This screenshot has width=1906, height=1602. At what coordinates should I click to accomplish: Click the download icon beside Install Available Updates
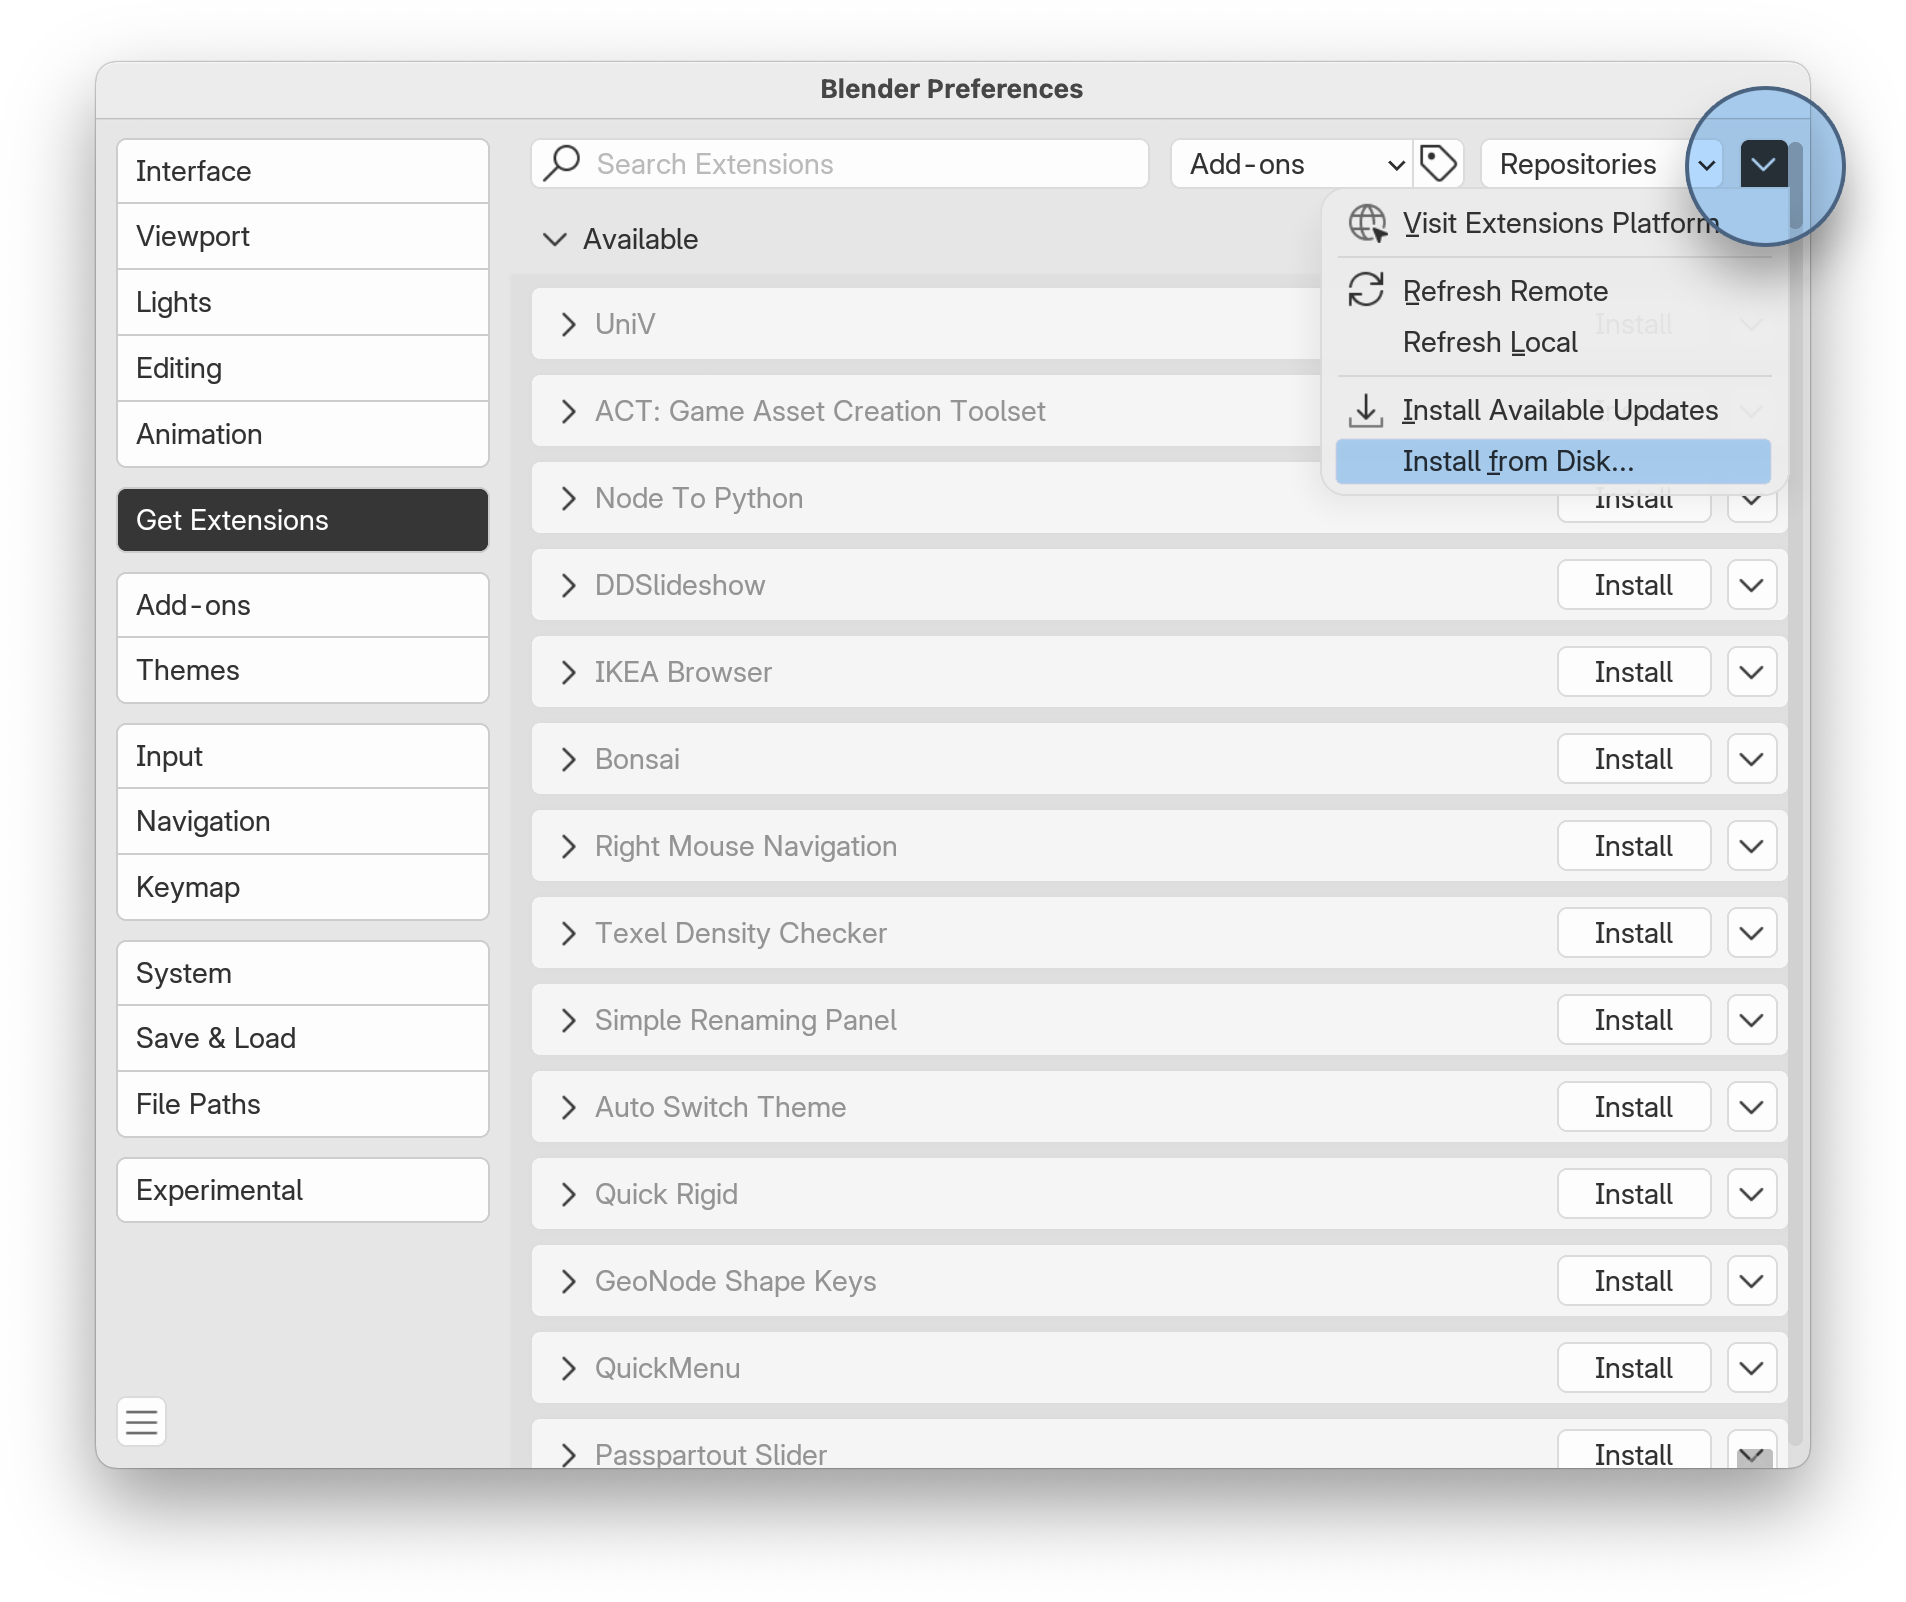1365,410
